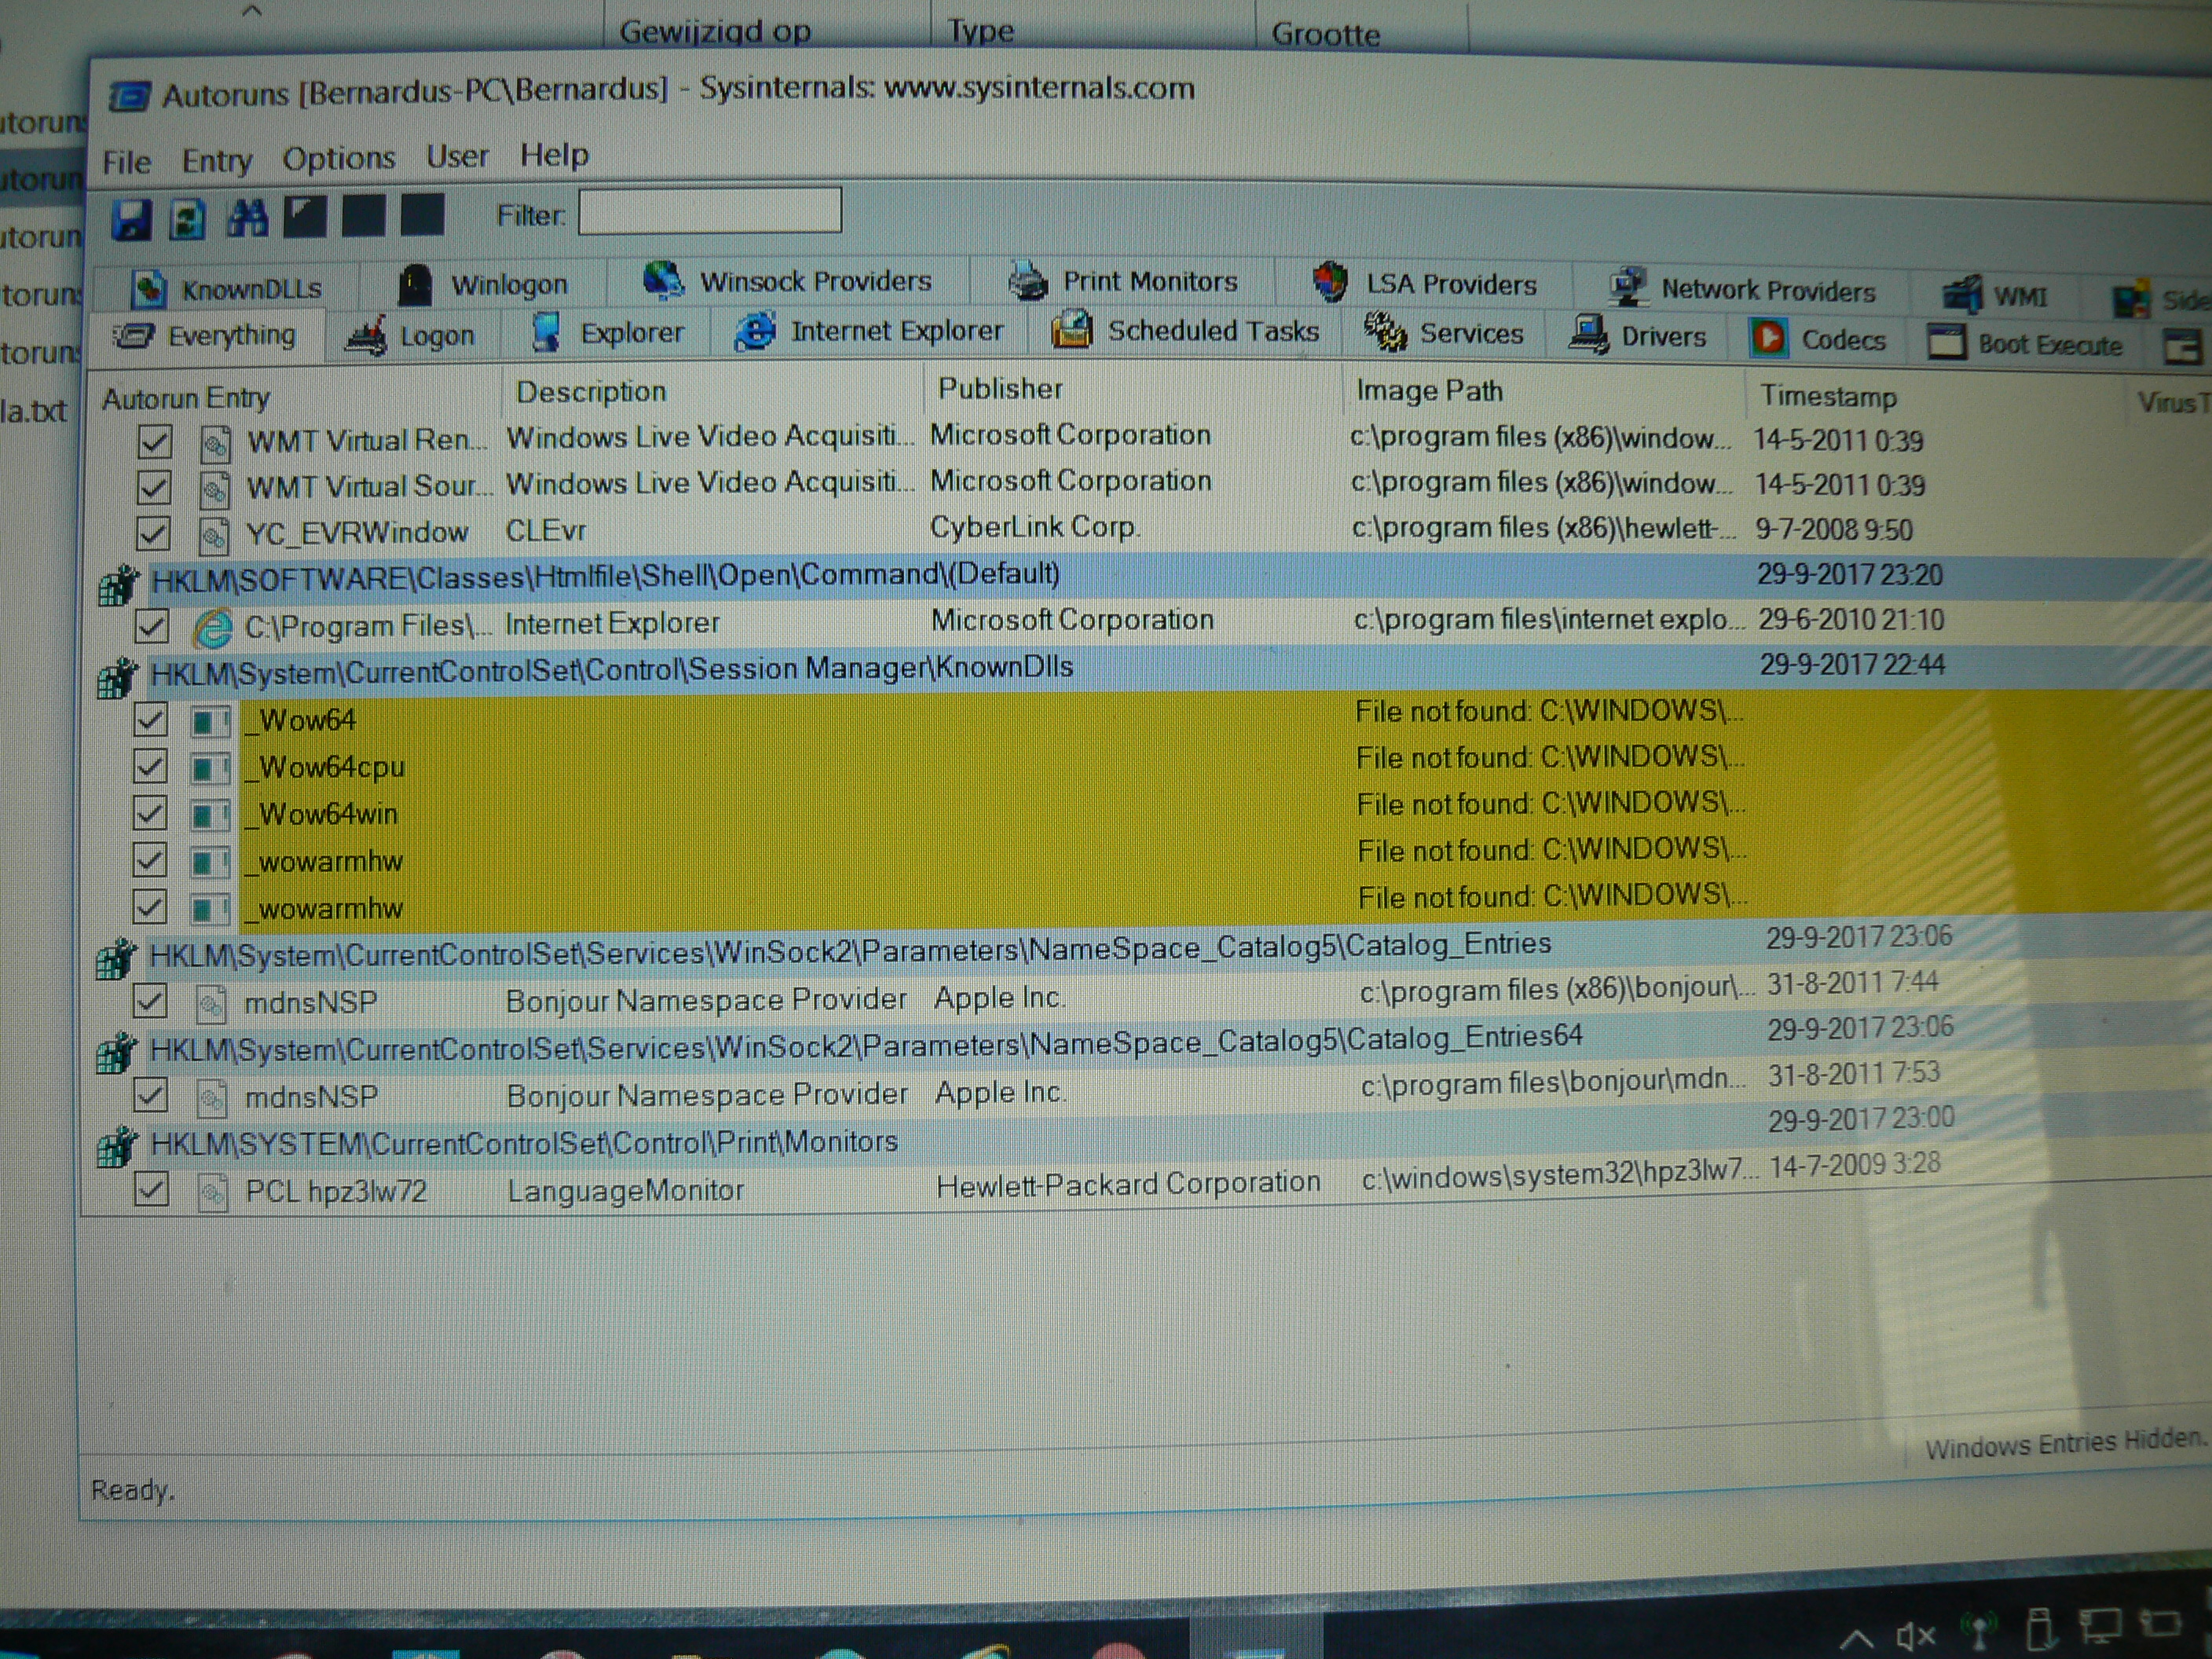
Task: Open the Scheduled Tasks tab
Action: 1185,331
